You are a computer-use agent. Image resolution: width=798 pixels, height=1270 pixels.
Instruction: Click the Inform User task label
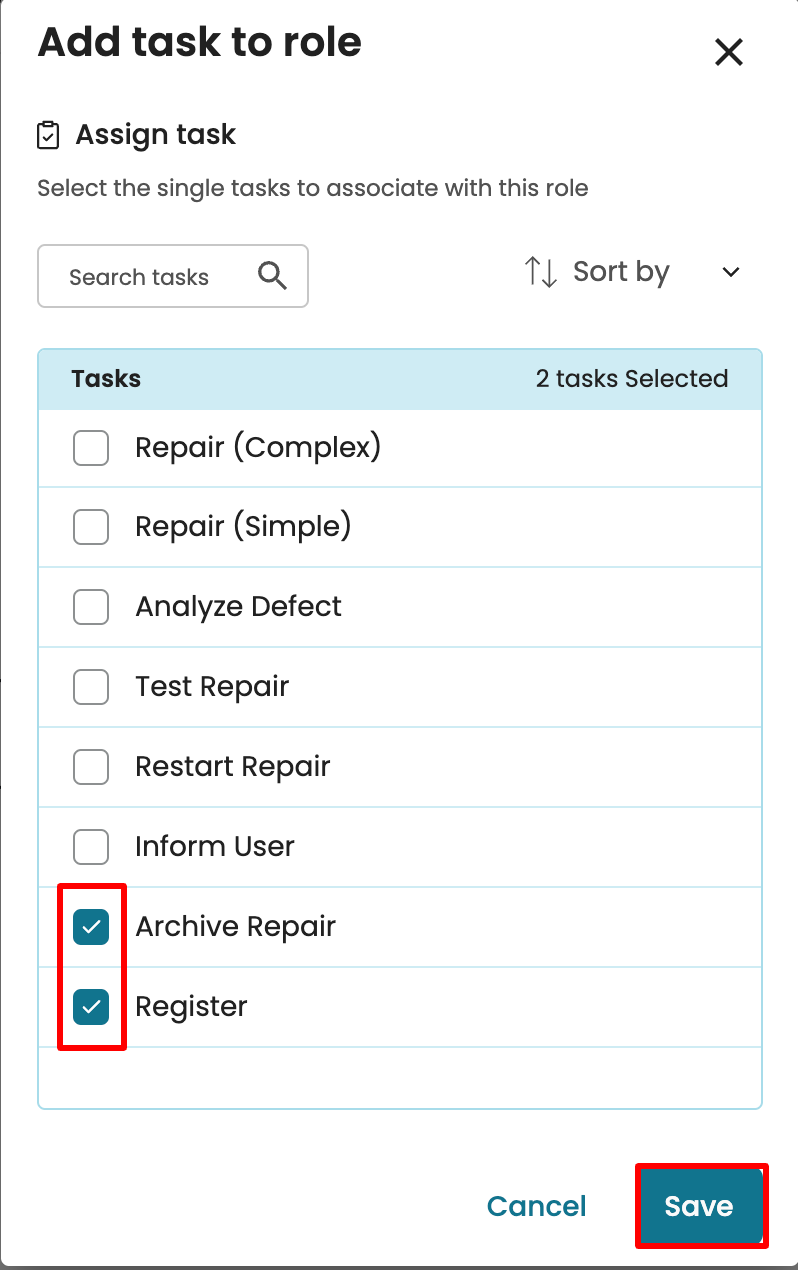[x=215, y=847]
